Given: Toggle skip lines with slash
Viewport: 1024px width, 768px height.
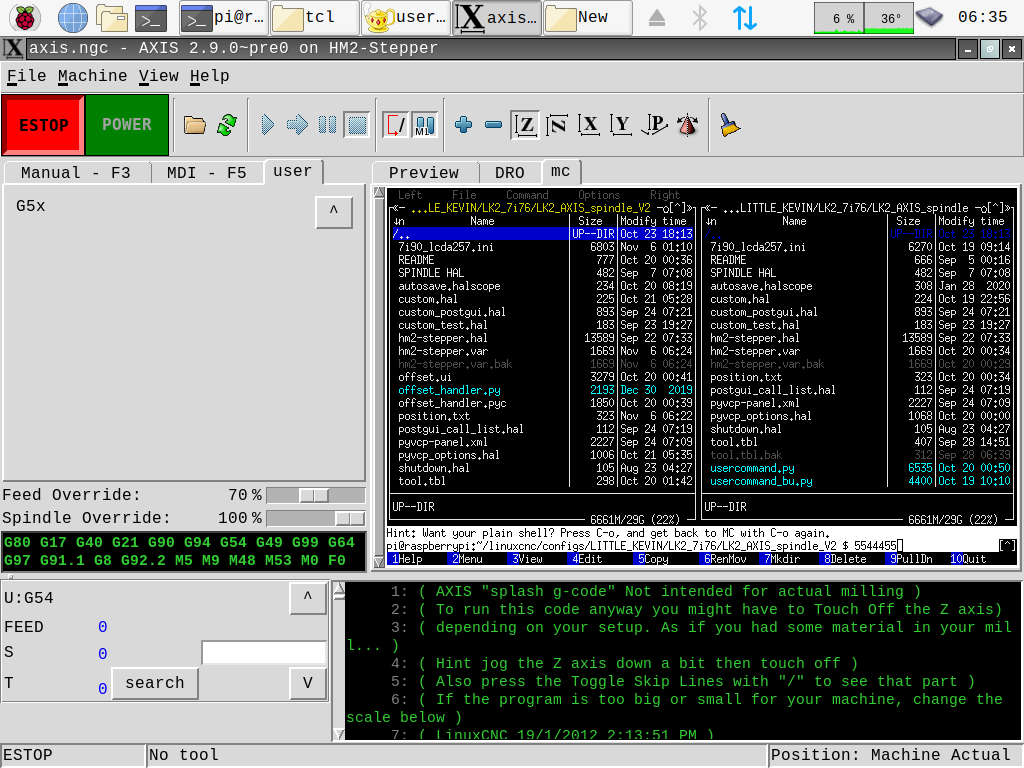Looking at the screenshot, I should tap(395, 125).
